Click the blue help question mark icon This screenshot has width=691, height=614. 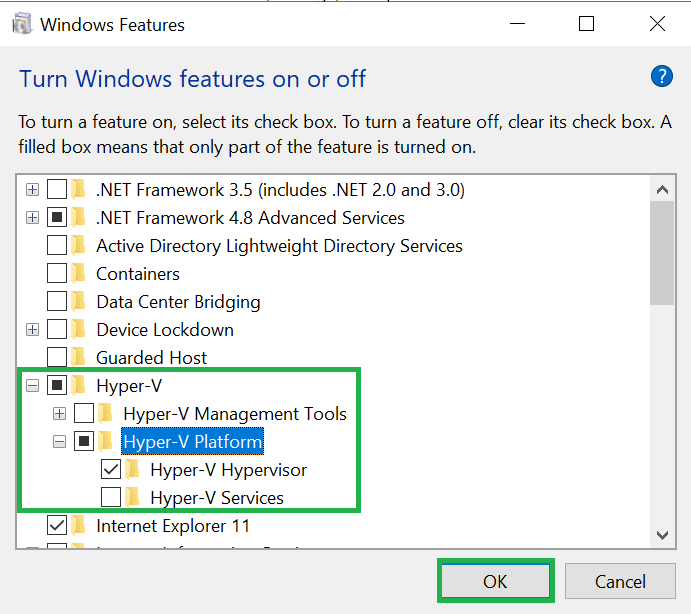pyautogui.click(x=661, y=76)
